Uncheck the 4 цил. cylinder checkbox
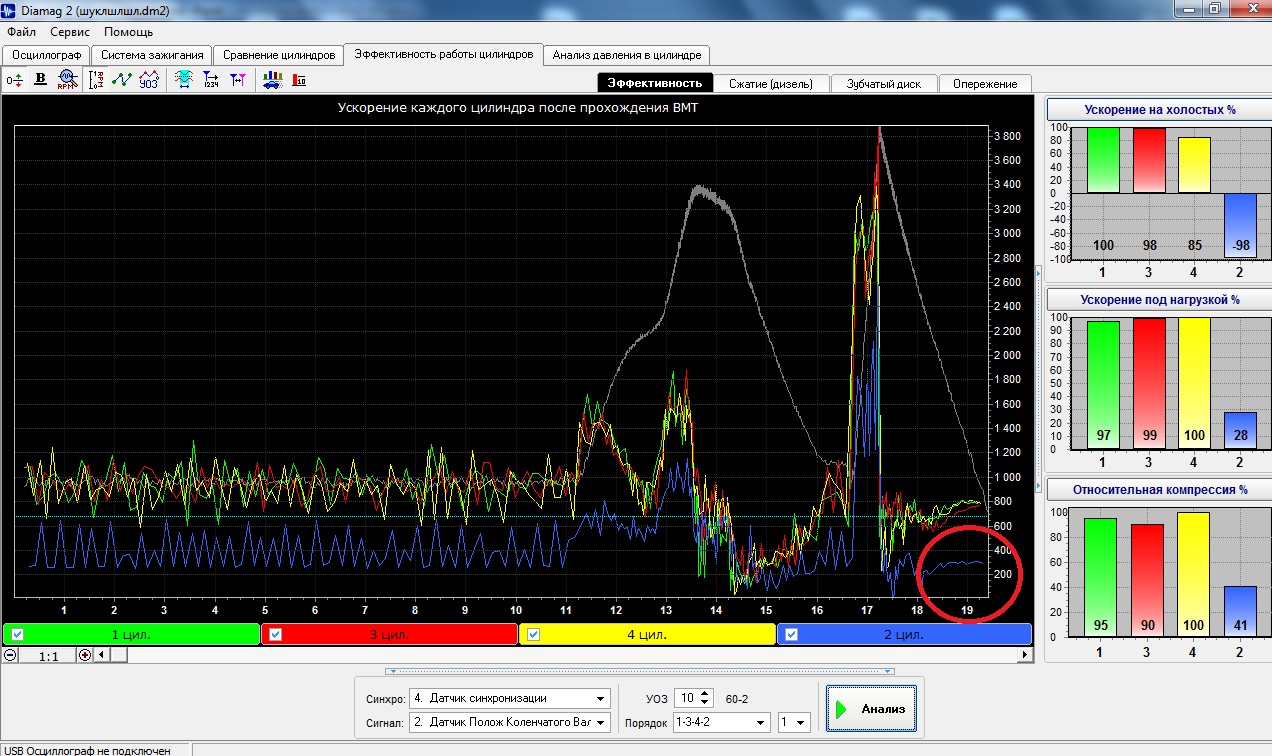 534,634
